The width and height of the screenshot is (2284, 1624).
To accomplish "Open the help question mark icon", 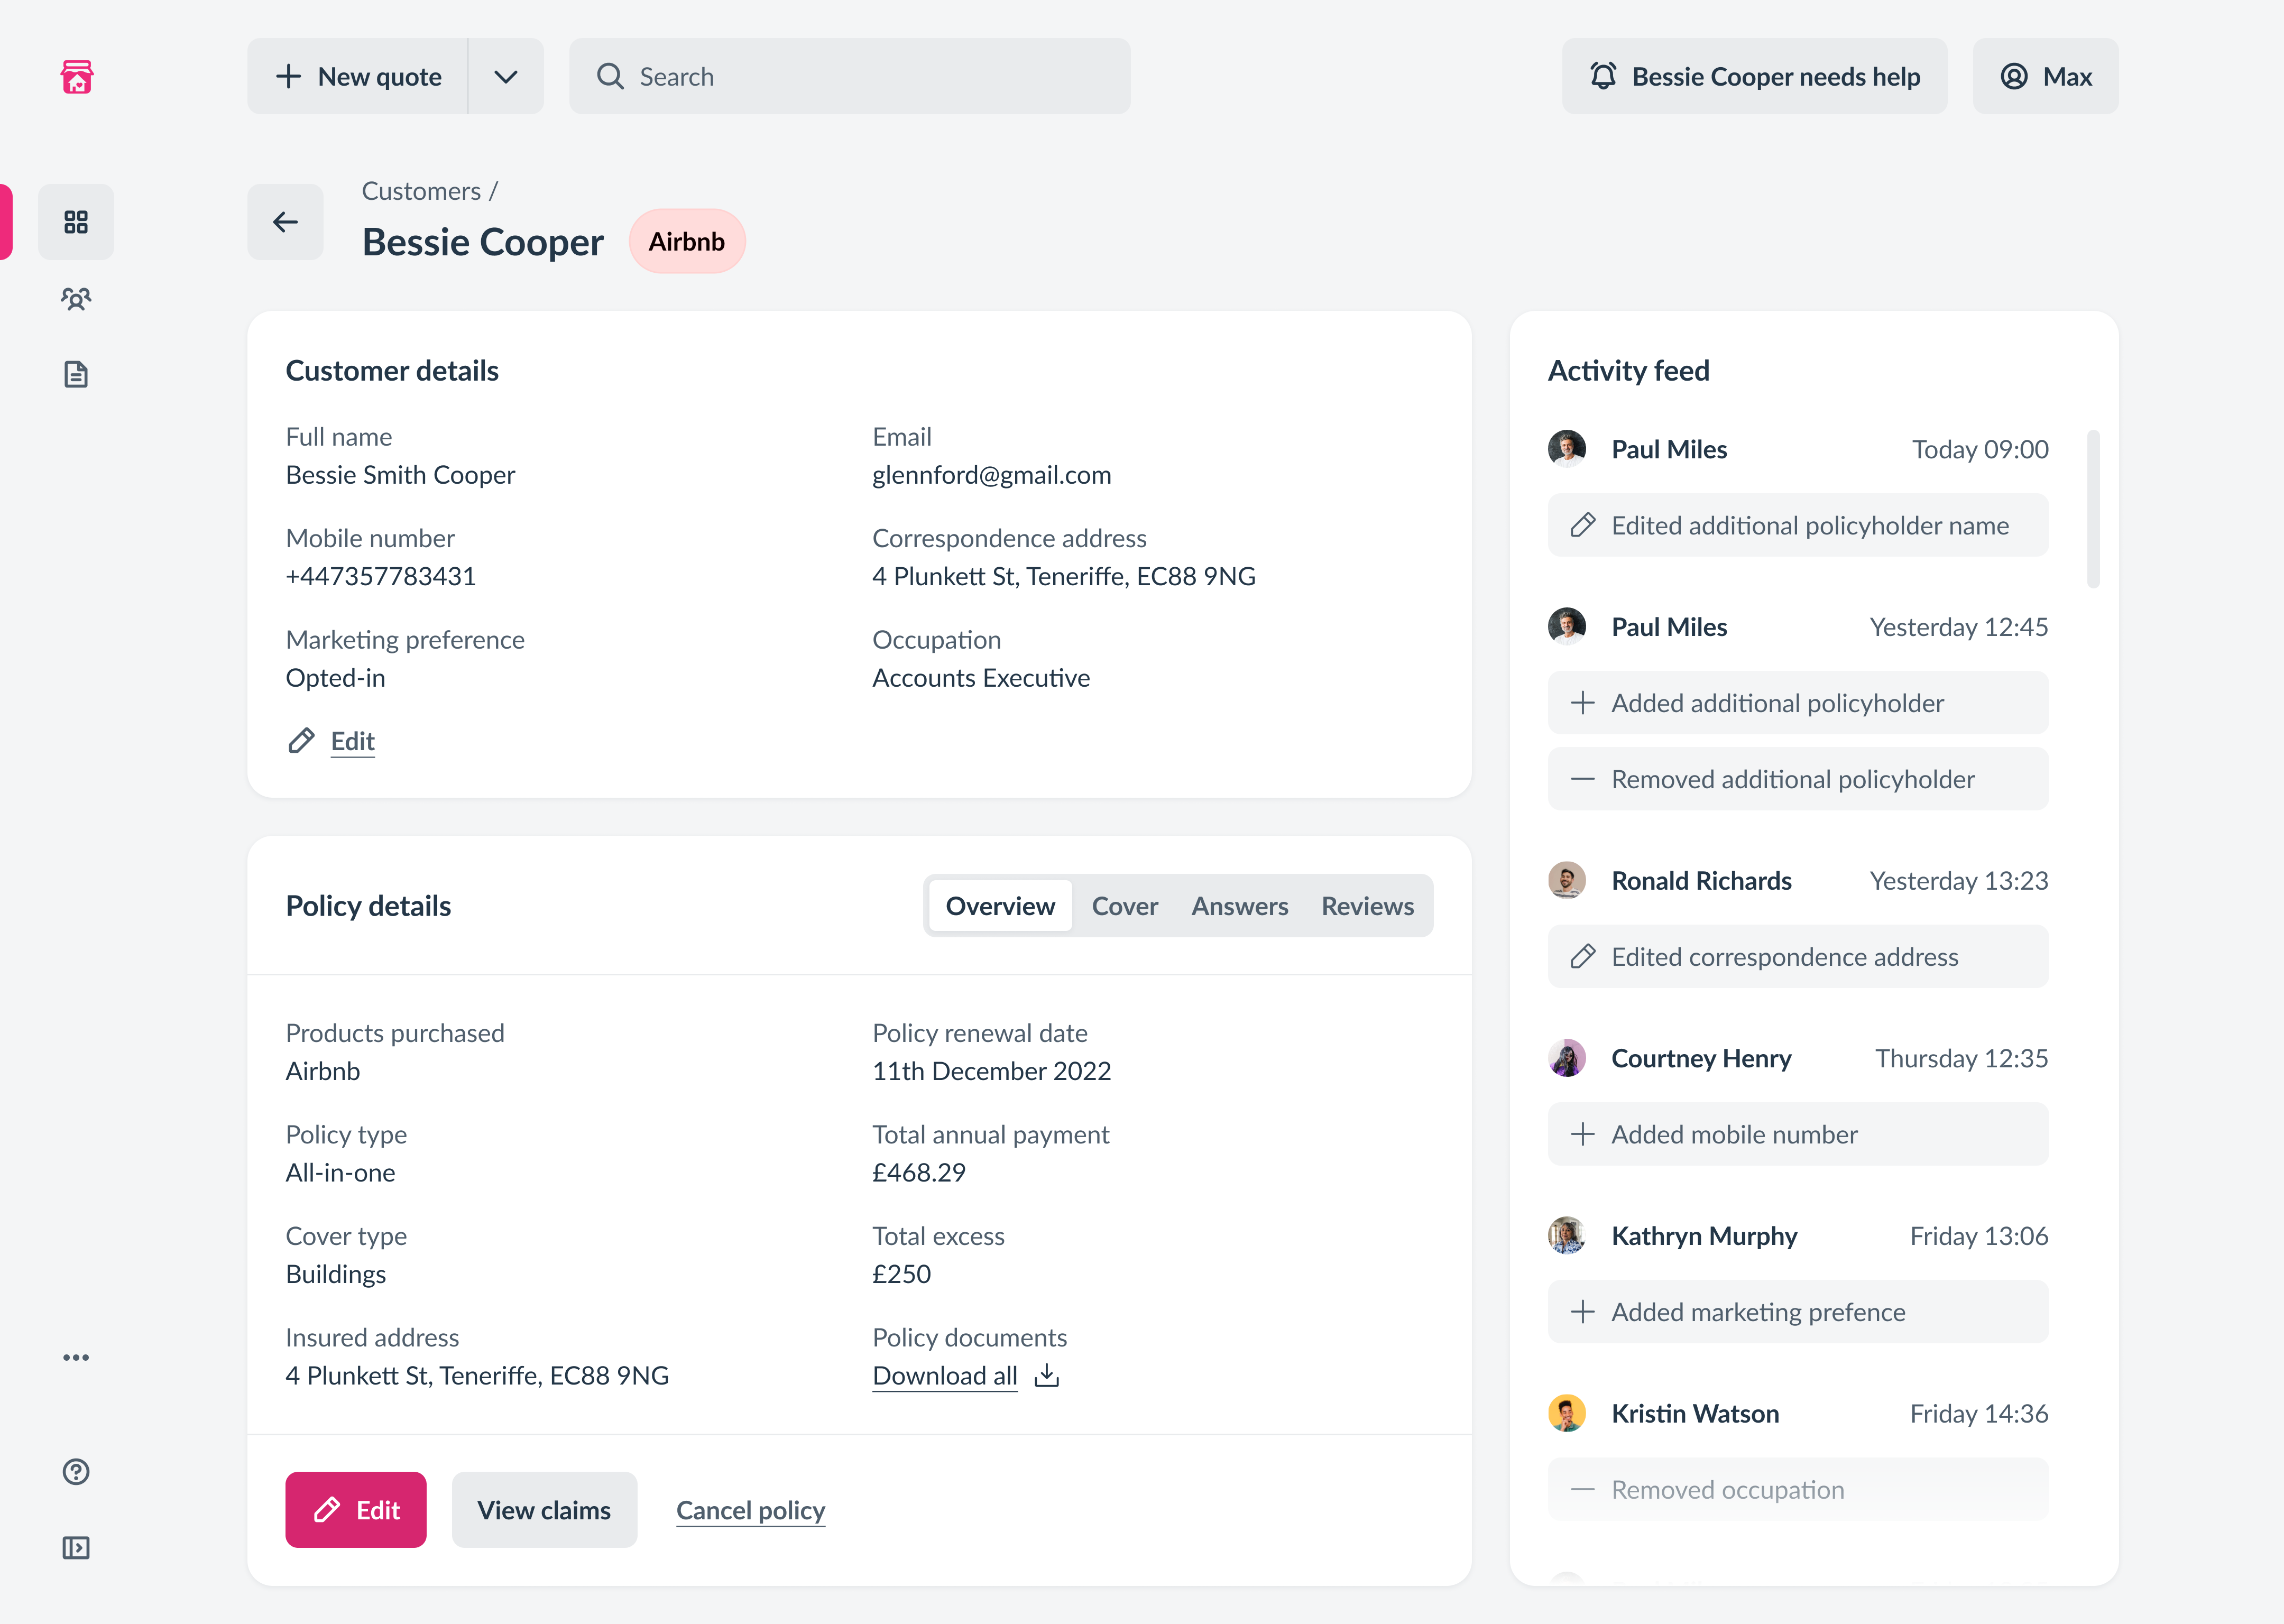I will click(76, 1471).
